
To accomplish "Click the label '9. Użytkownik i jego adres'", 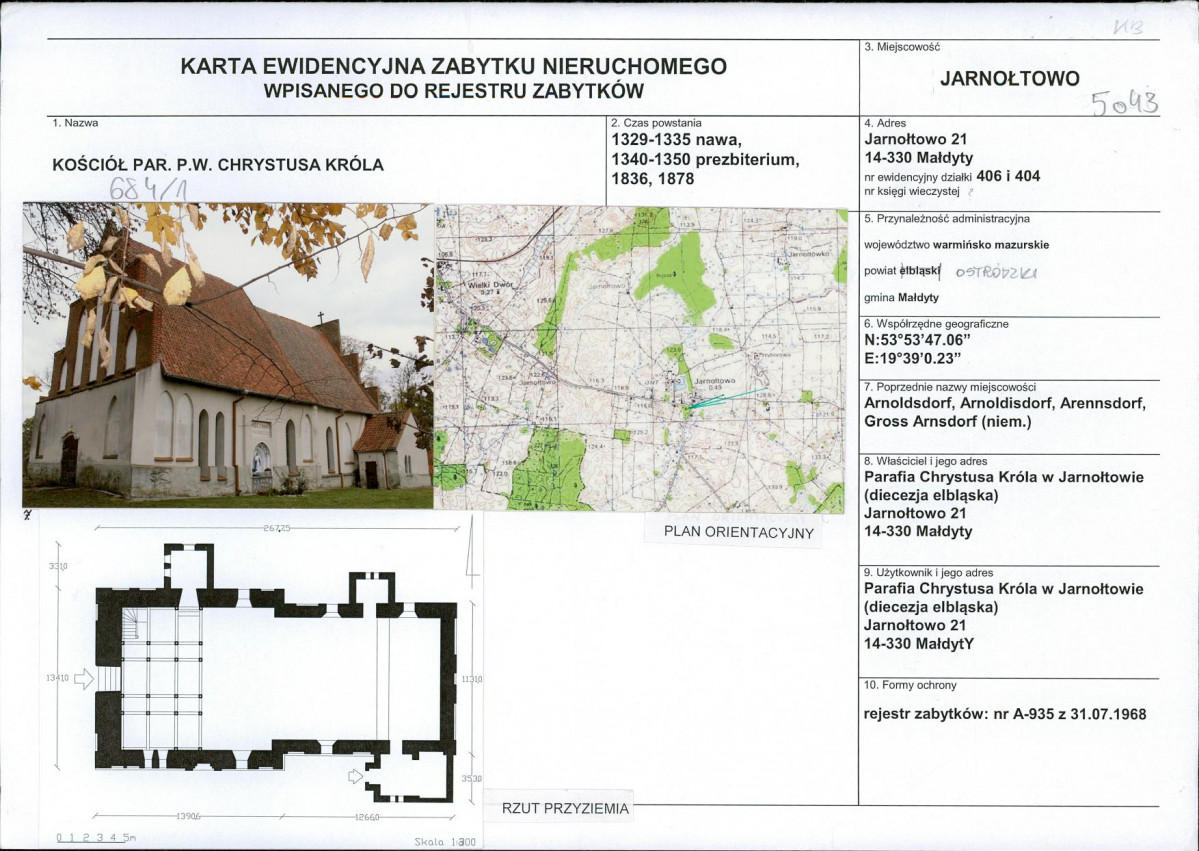I will click(928, 572).
